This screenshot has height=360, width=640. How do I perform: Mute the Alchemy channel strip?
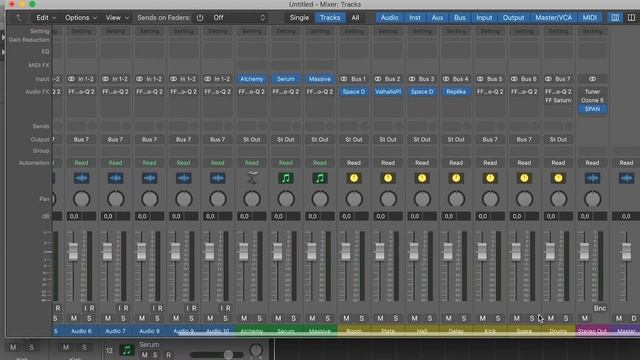244,318
